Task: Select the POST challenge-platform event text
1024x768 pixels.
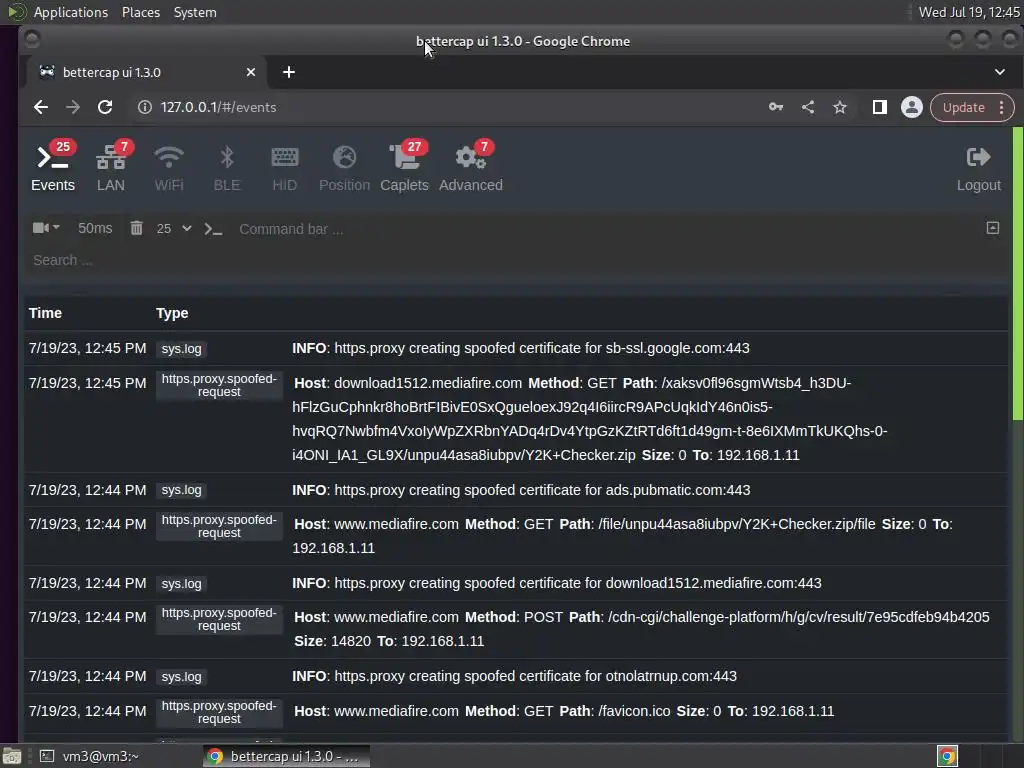Action: [x=641, y=629]
